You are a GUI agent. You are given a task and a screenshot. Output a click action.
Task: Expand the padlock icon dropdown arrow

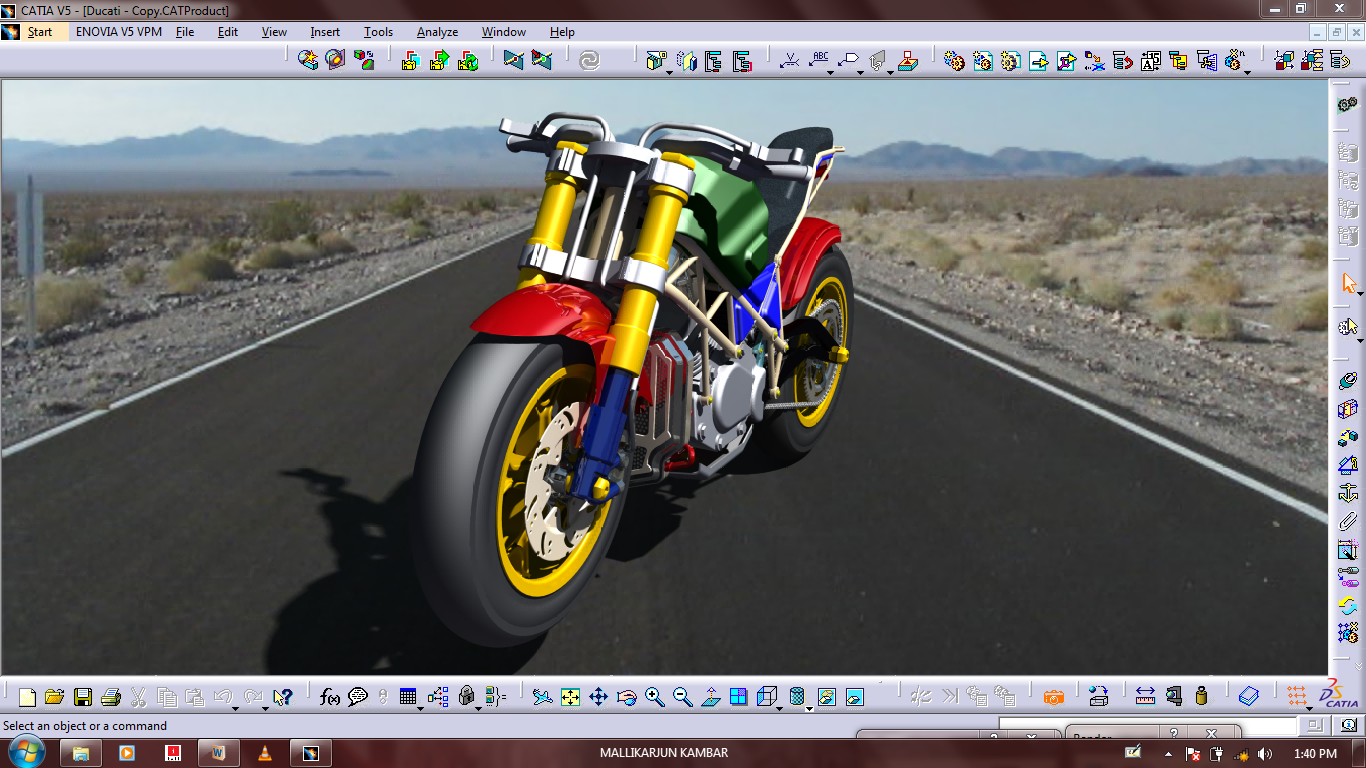479,708
